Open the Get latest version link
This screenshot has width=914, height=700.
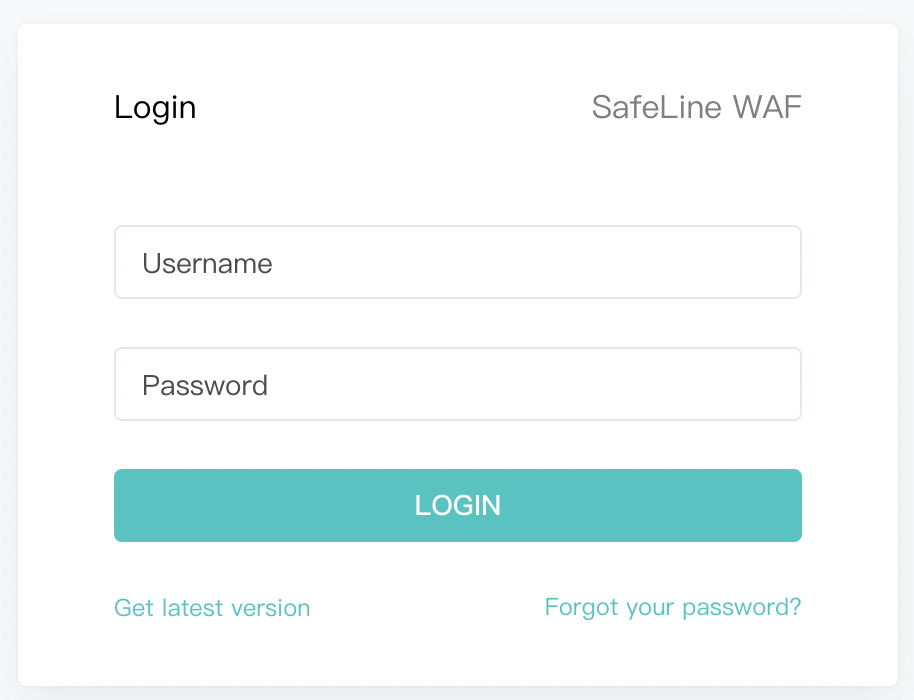[212, 608]
